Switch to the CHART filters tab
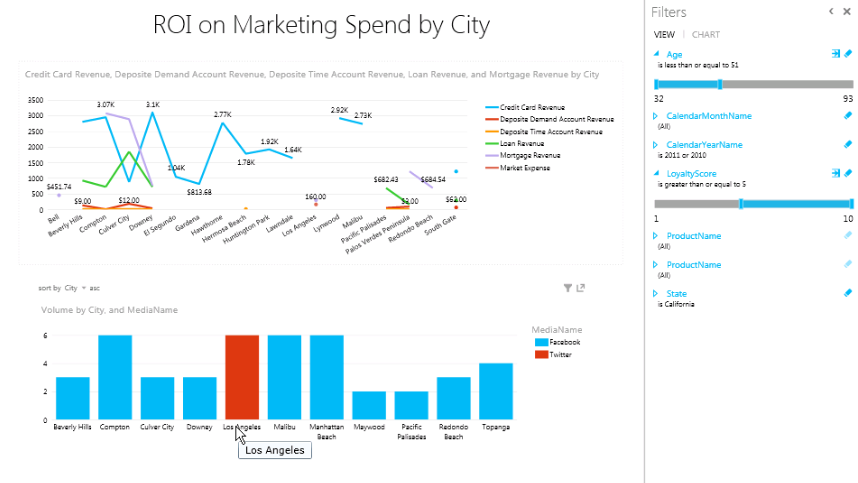Screen dimensions: 858x483 point(706,35)
